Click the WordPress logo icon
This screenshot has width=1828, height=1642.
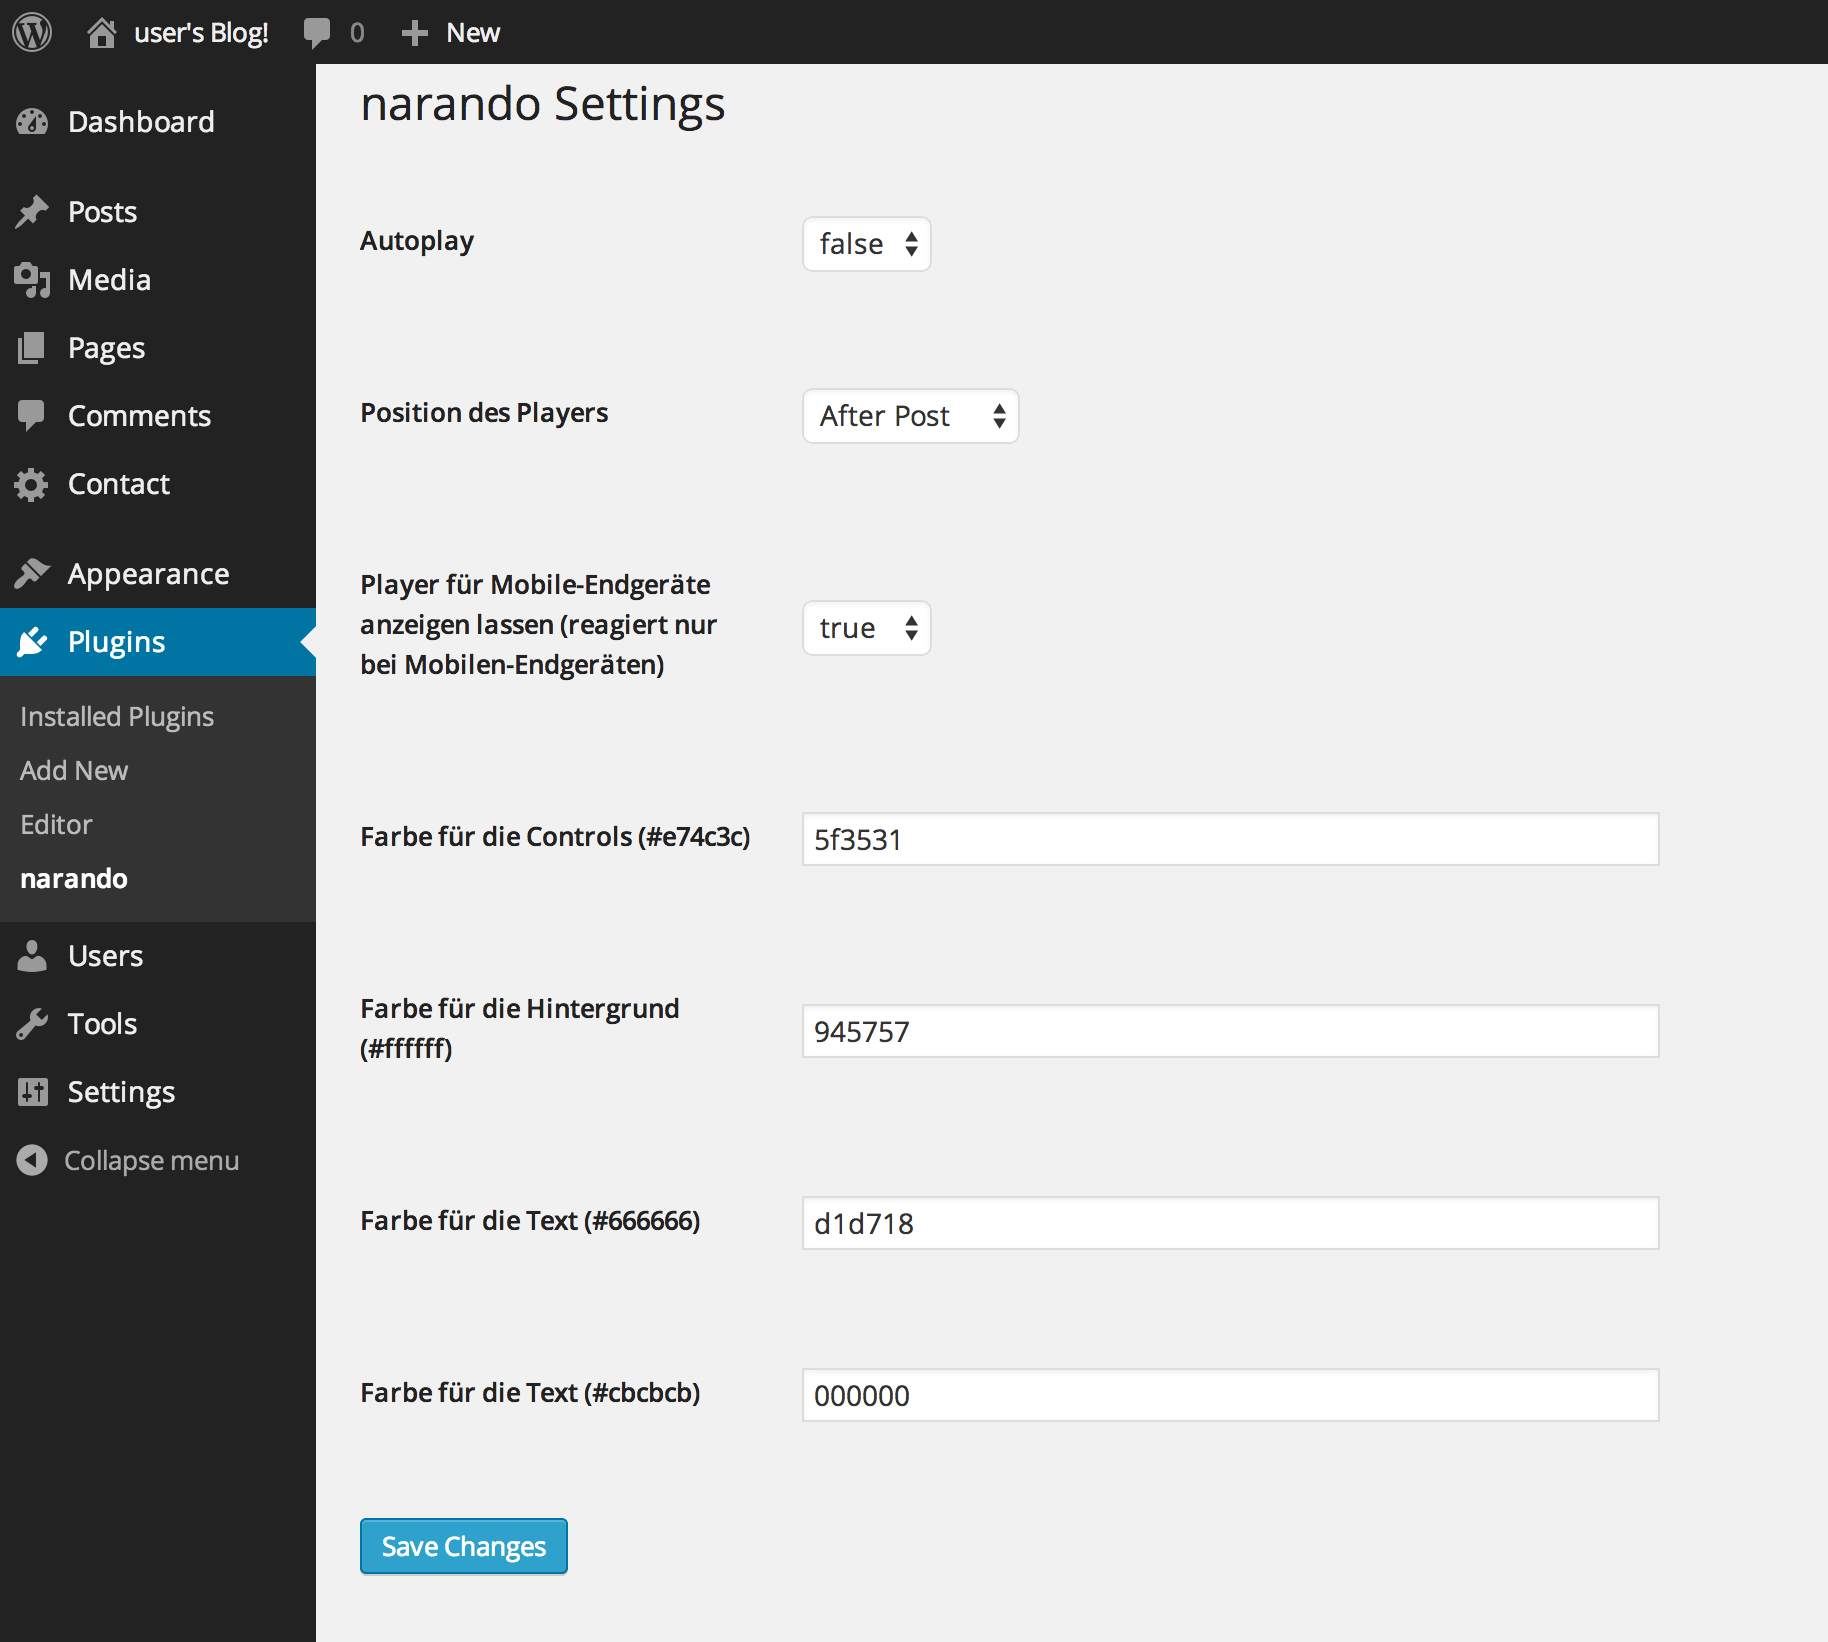32,32
